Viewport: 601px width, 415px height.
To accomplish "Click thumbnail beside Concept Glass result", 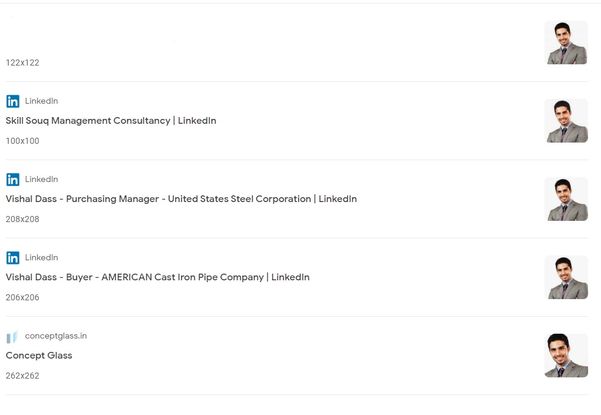I will click(566, 355).
